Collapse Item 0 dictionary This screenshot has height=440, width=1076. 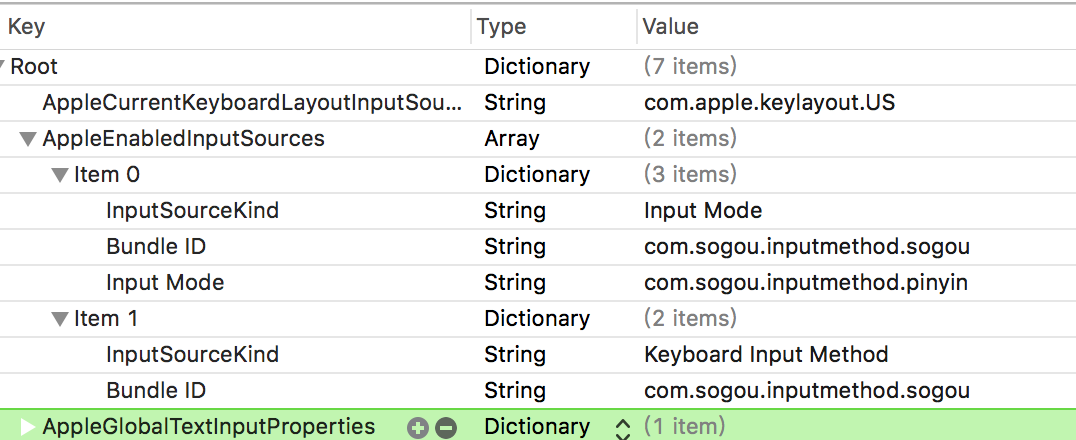pos(60,176)
